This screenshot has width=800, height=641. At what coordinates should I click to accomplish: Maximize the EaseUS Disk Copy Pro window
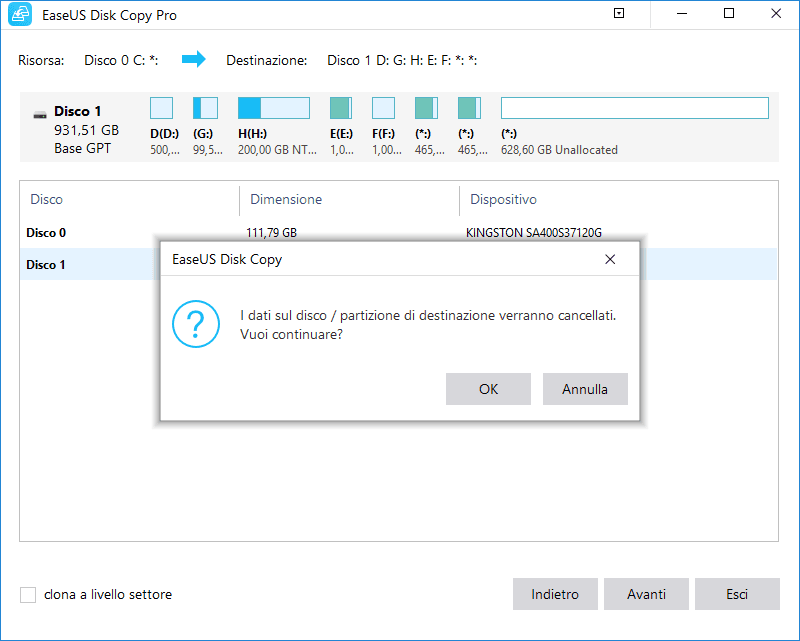pos(729,13)
